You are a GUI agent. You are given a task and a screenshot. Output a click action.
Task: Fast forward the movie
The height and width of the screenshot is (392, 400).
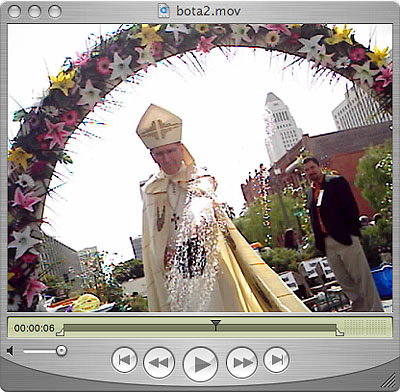point(242,363)
